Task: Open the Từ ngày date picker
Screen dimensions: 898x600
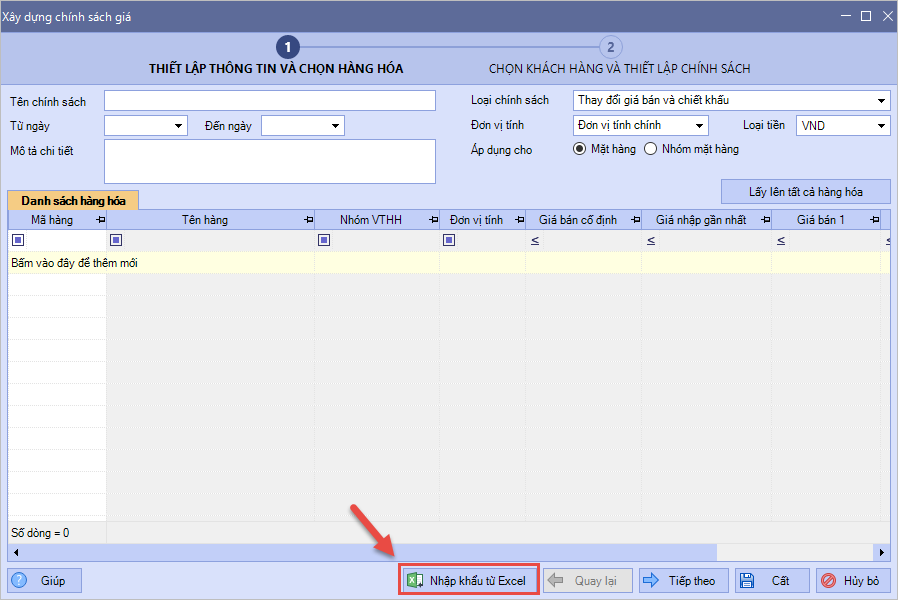Action: [179, 126]
